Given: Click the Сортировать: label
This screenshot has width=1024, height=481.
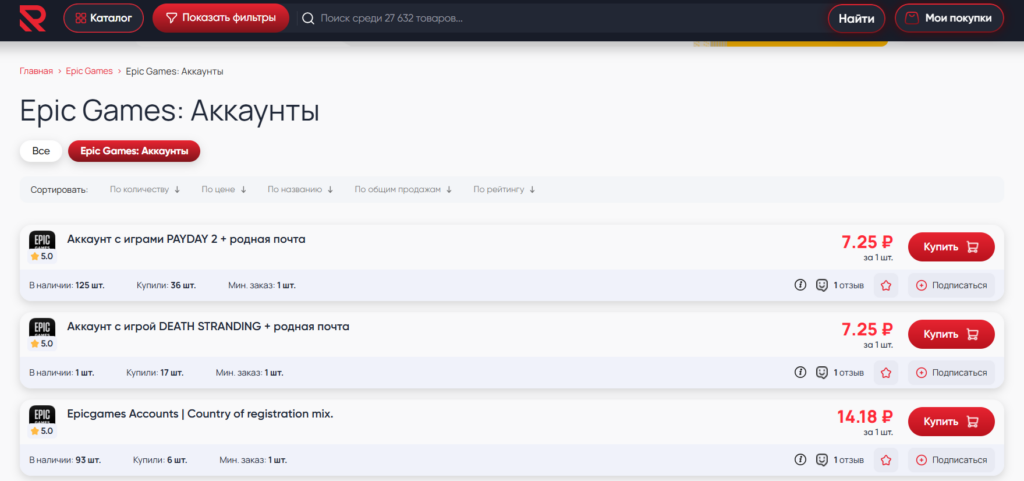Looking at the screenshot, I should (59, 189).
